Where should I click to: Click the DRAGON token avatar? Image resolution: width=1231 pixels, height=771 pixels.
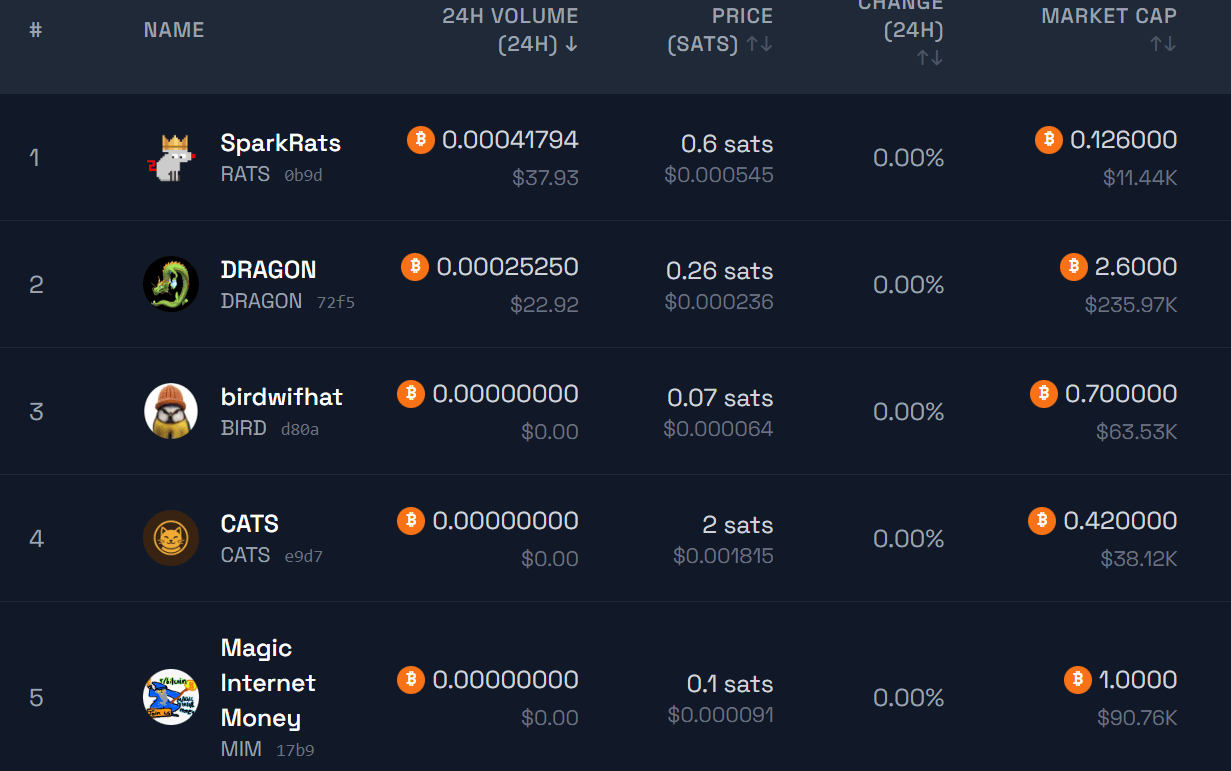[x=171, y=284]
